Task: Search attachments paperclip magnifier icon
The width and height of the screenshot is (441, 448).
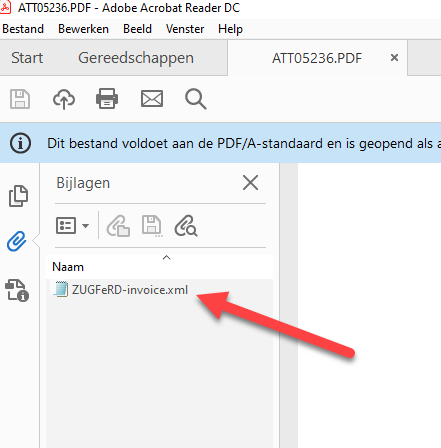Action: [186, 226]
